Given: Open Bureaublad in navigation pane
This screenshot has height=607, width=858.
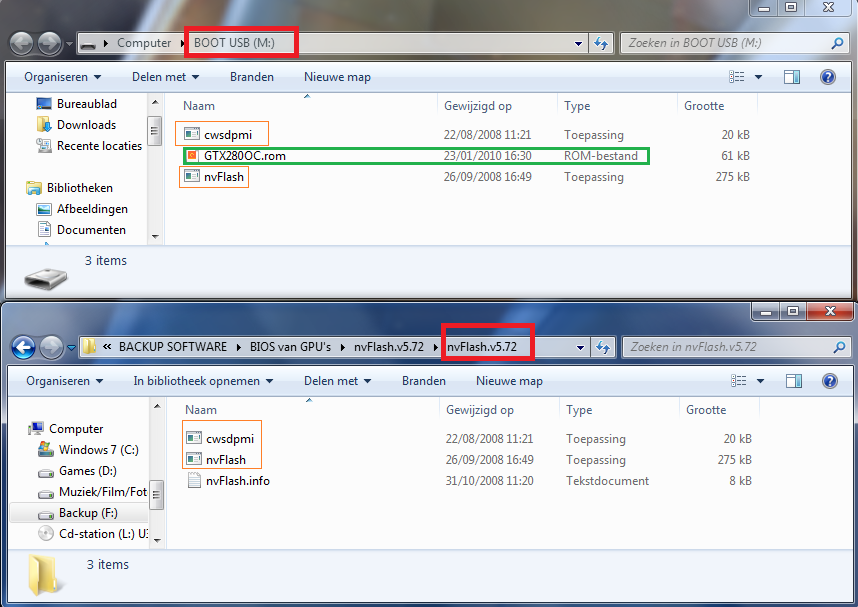Looking at the screenshot, I should coord(77,103).
